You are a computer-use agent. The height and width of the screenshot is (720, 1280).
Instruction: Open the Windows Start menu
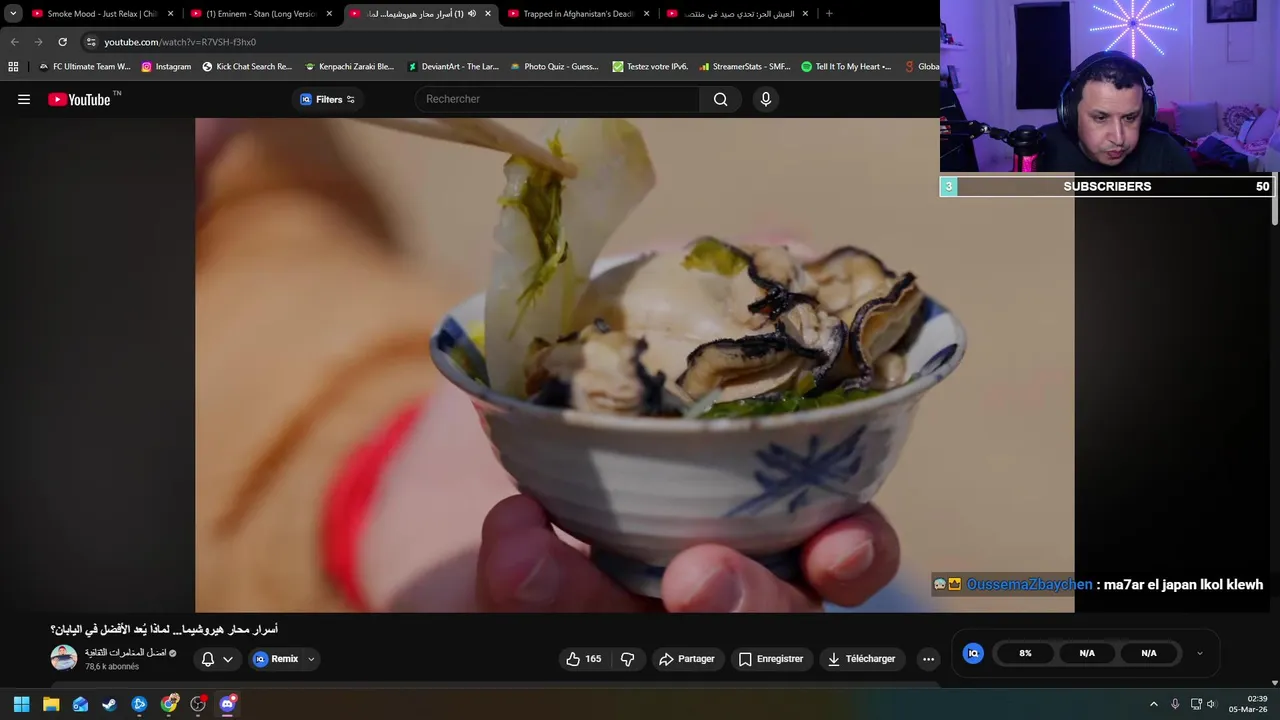pos(21,704)
